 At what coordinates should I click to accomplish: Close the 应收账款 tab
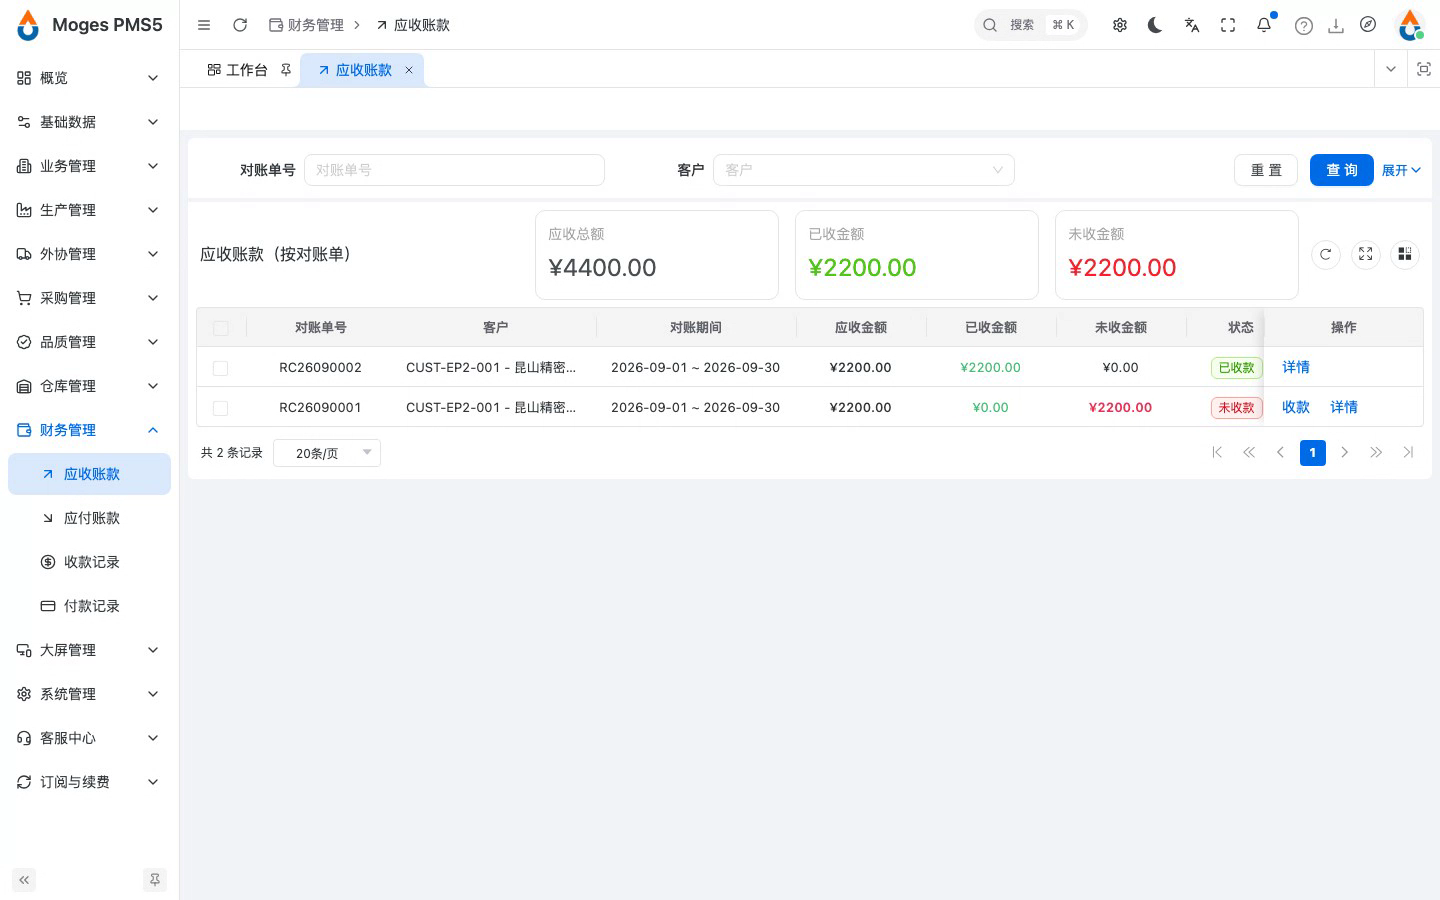click(x=409, y=70)
